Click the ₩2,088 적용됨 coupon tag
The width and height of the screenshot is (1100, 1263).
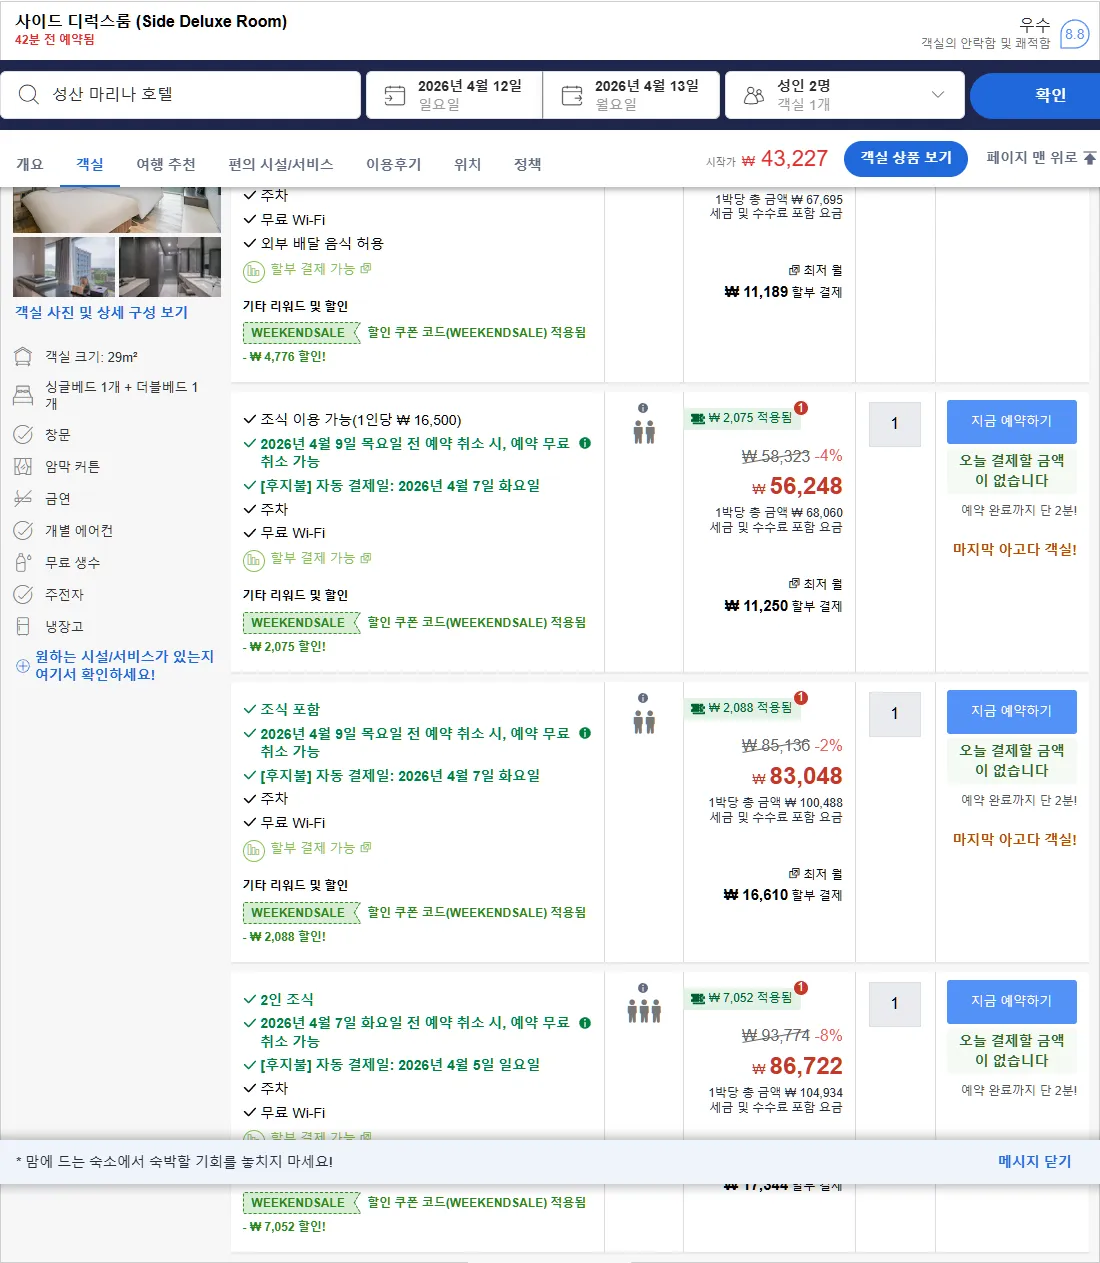coord(744,708)
